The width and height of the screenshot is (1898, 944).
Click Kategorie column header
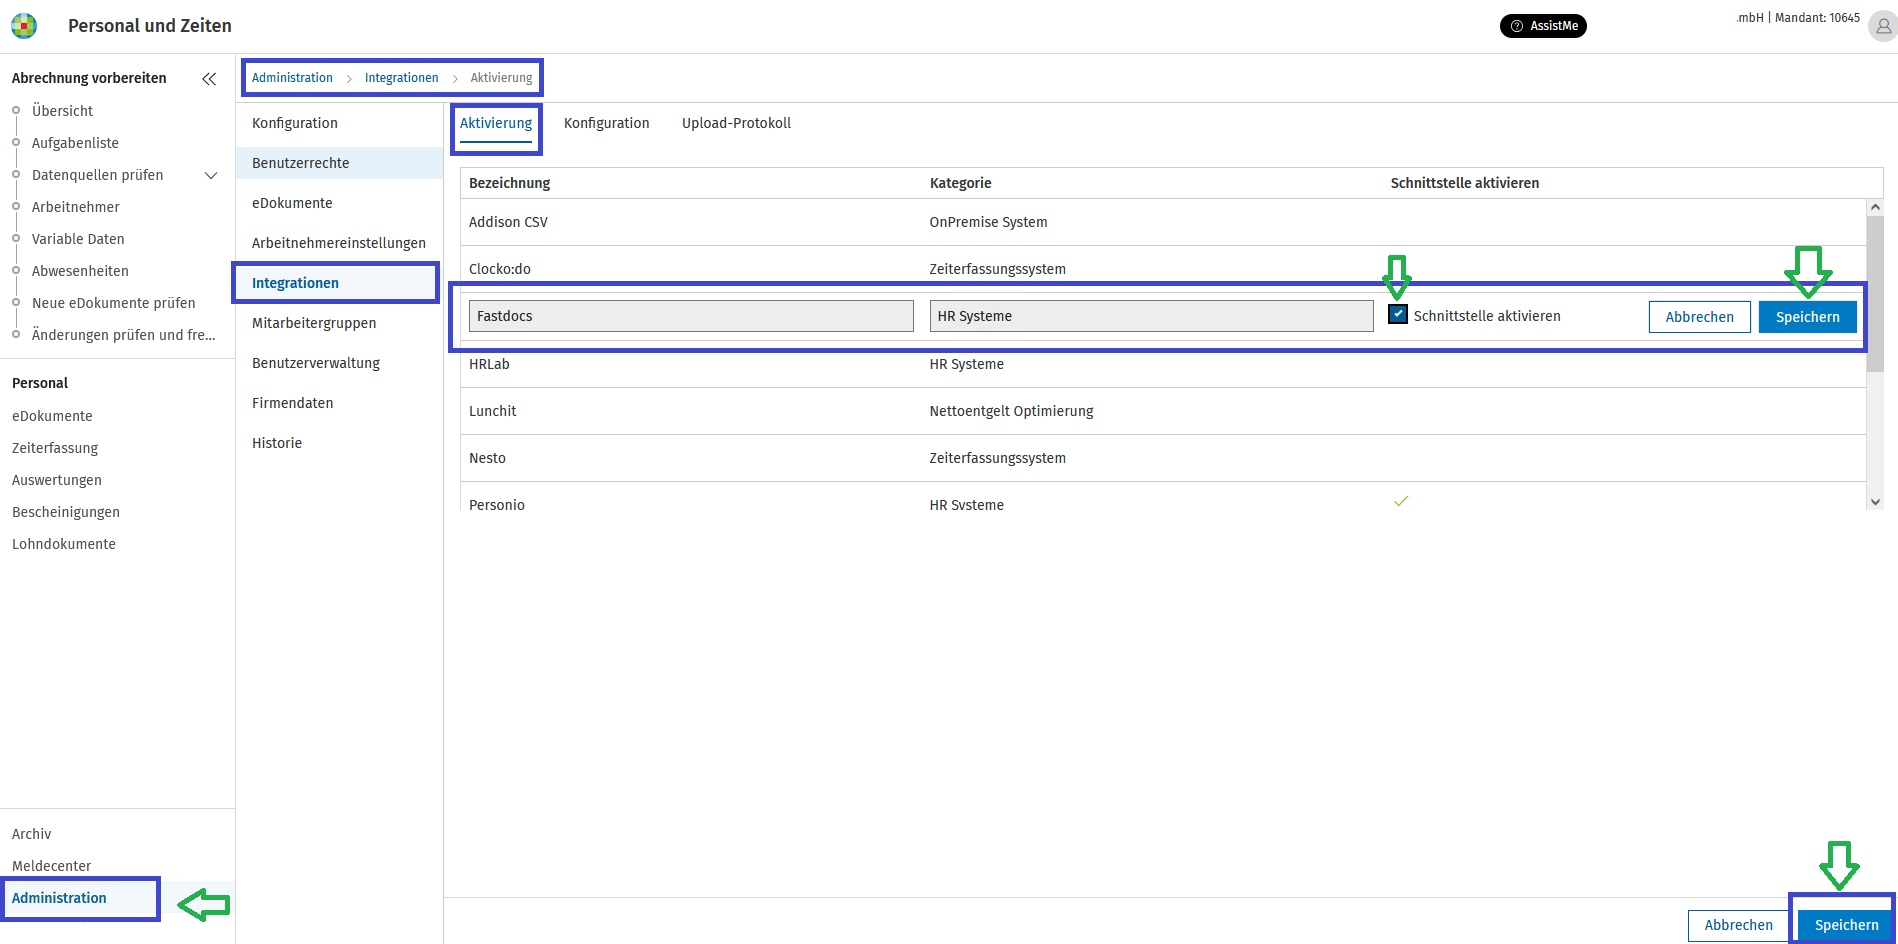click(961, 183)
